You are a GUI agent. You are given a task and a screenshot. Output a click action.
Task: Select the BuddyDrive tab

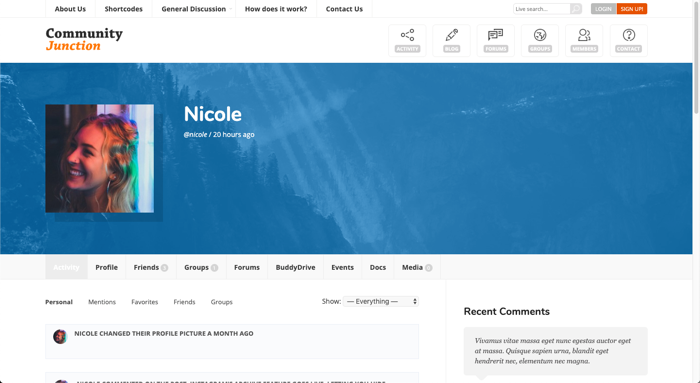click(296, 267)
